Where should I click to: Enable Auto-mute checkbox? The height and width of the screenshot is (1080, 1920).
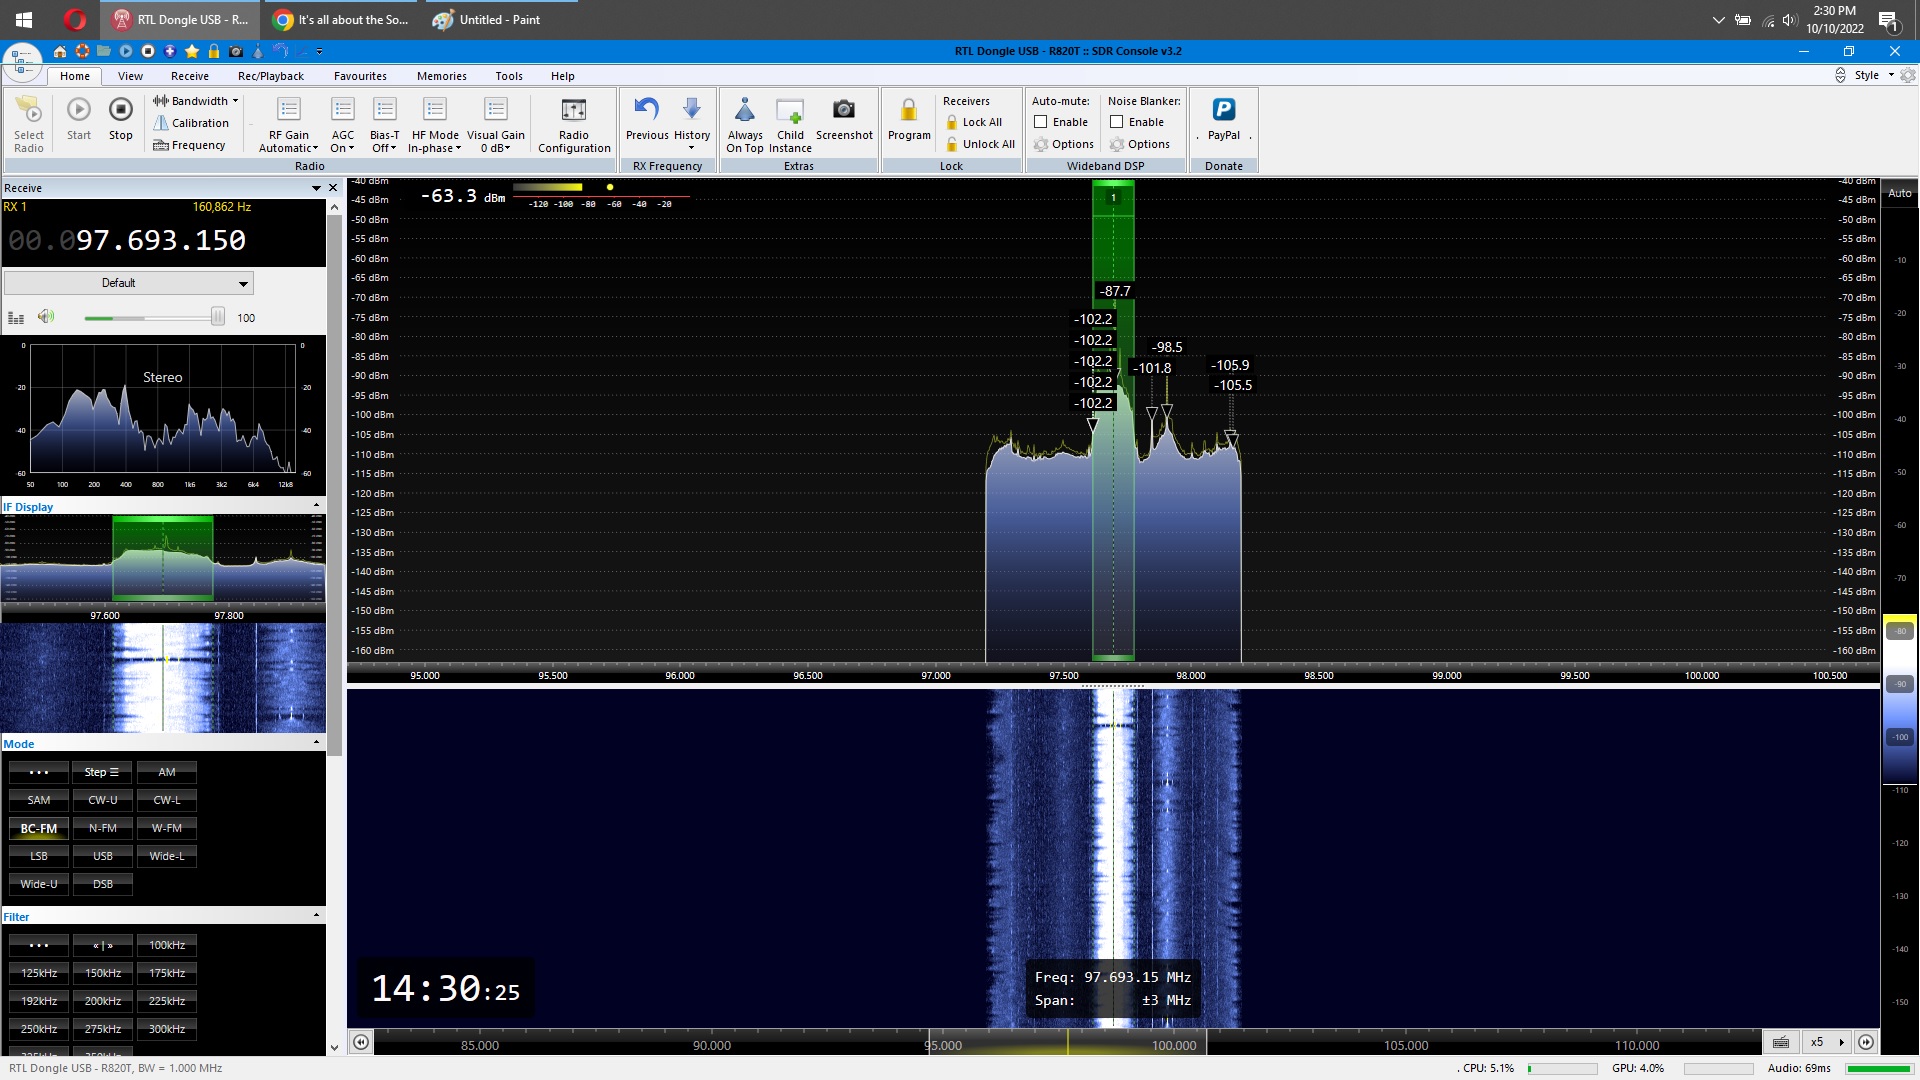coord(1041,122)
